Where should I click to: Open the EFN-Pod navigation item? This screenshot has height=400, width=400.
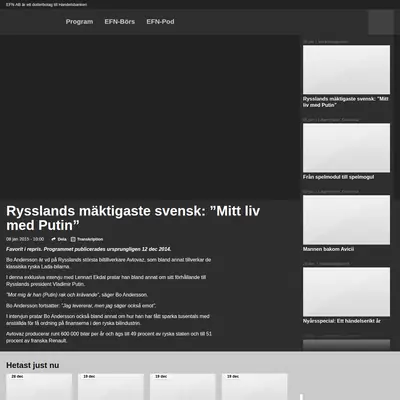[x=160, y=22]
